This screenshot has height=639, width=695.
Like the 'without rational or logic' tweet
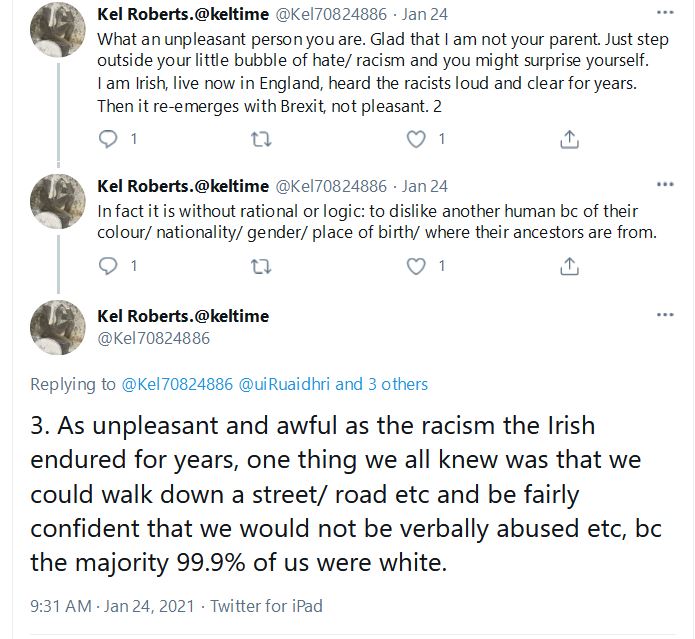[416, 266]
